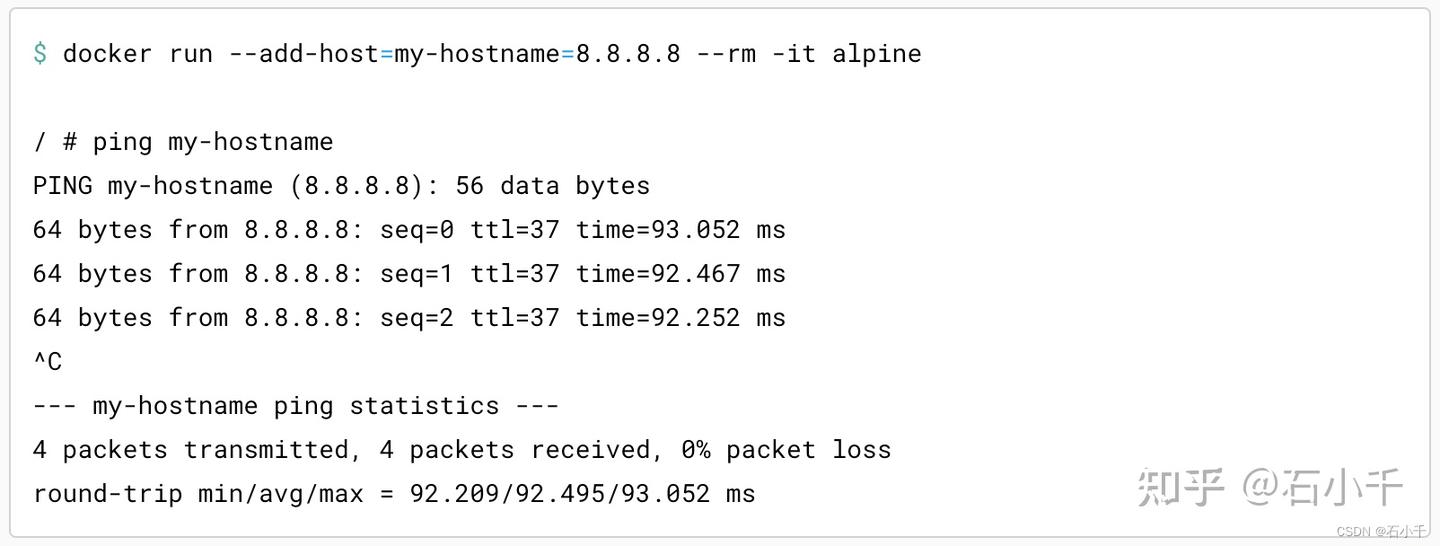
Task: Click the seq=2 ping reply line
Action: tap(409, 318)
